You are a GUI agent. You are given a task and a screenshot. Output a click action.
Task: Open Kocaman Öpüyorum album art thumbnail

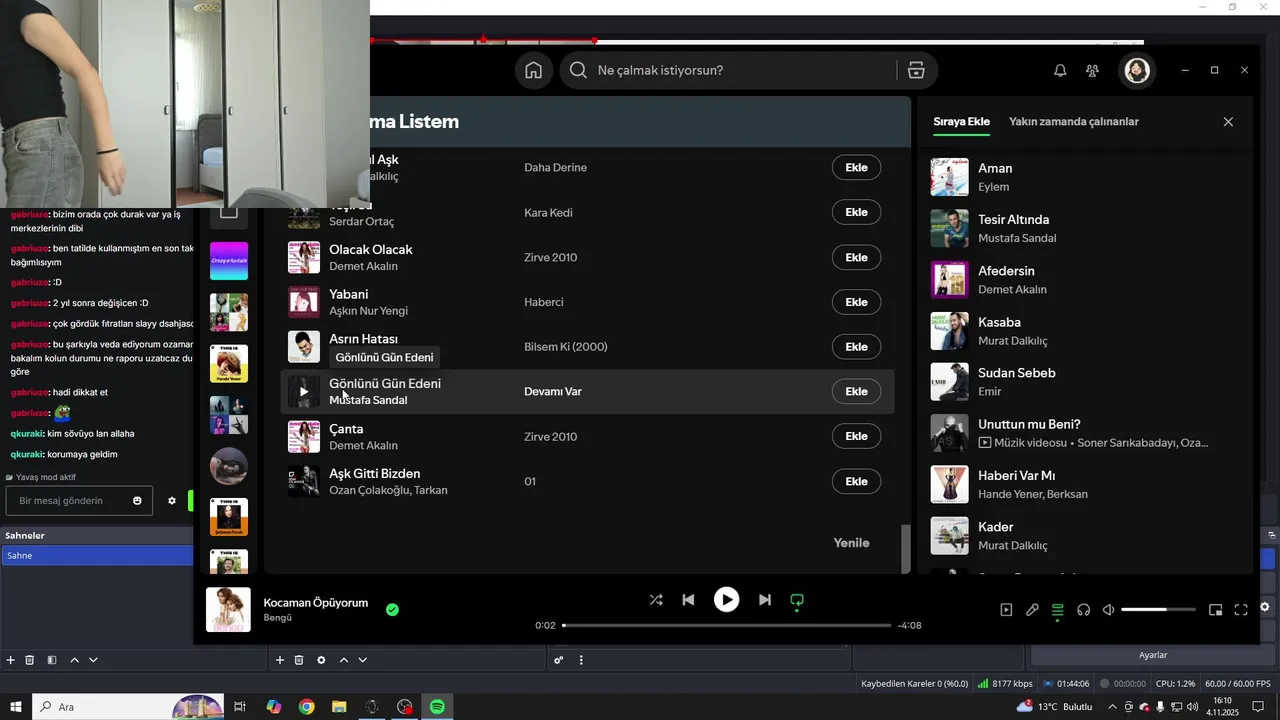[x=228, y=610]
